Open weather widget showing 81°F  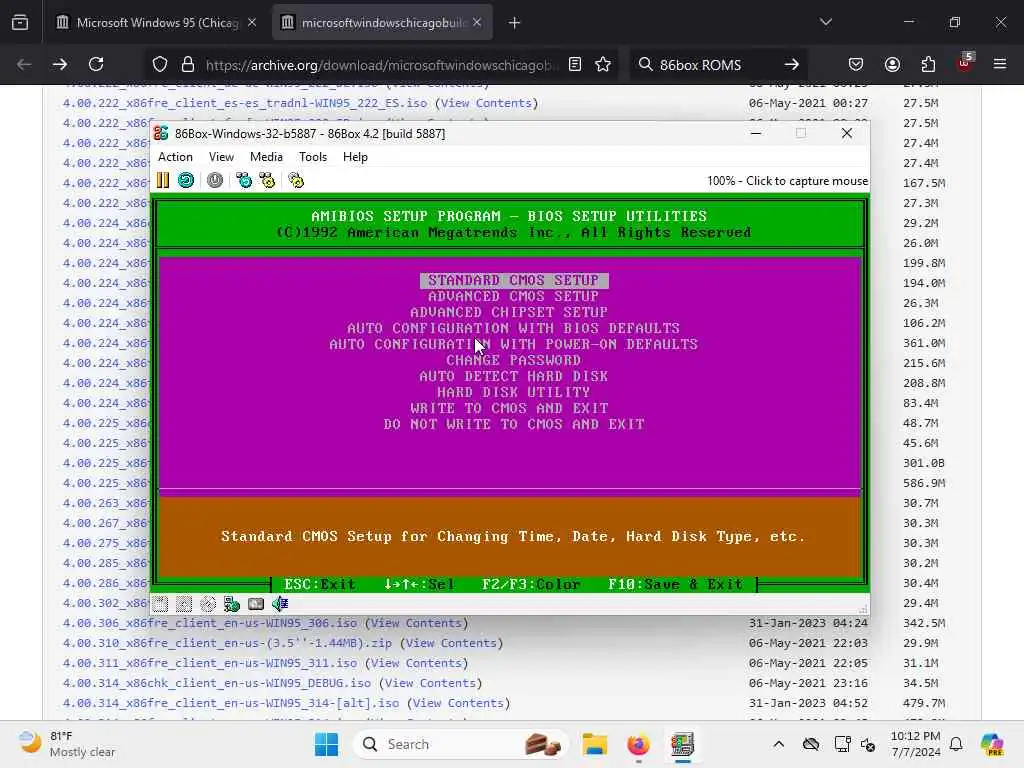pyautogui.click(x=67, y=744)
